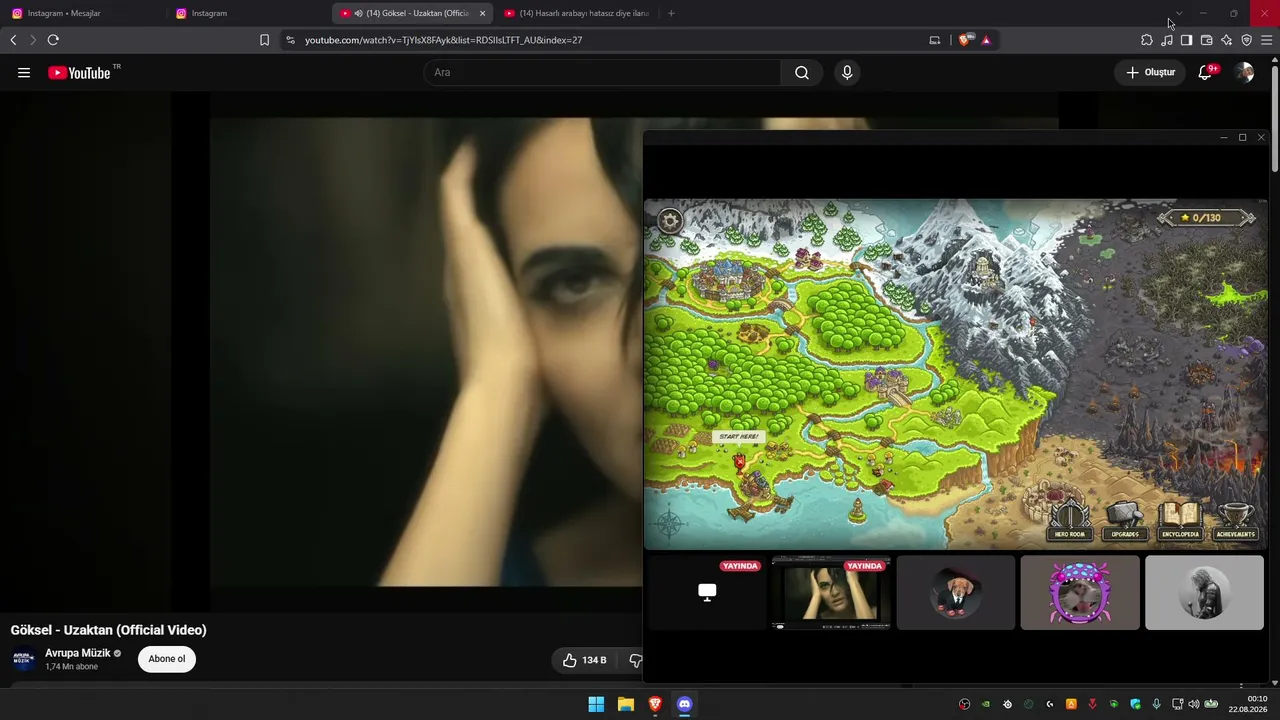This screenshot has width=1280, height=720.
Task: Click the Avrupa Müzik channel avatar
Action: [23, 659]
